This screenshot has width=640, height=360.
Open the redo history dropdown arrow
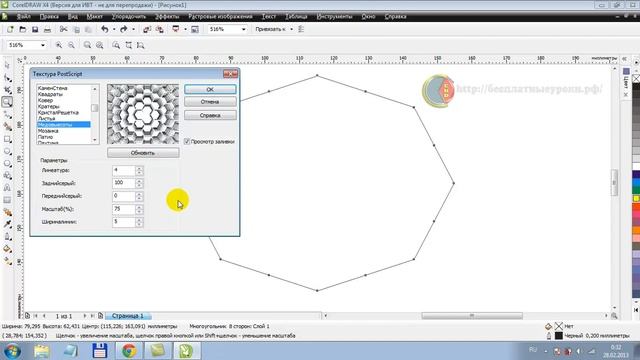tap(133, 29)
